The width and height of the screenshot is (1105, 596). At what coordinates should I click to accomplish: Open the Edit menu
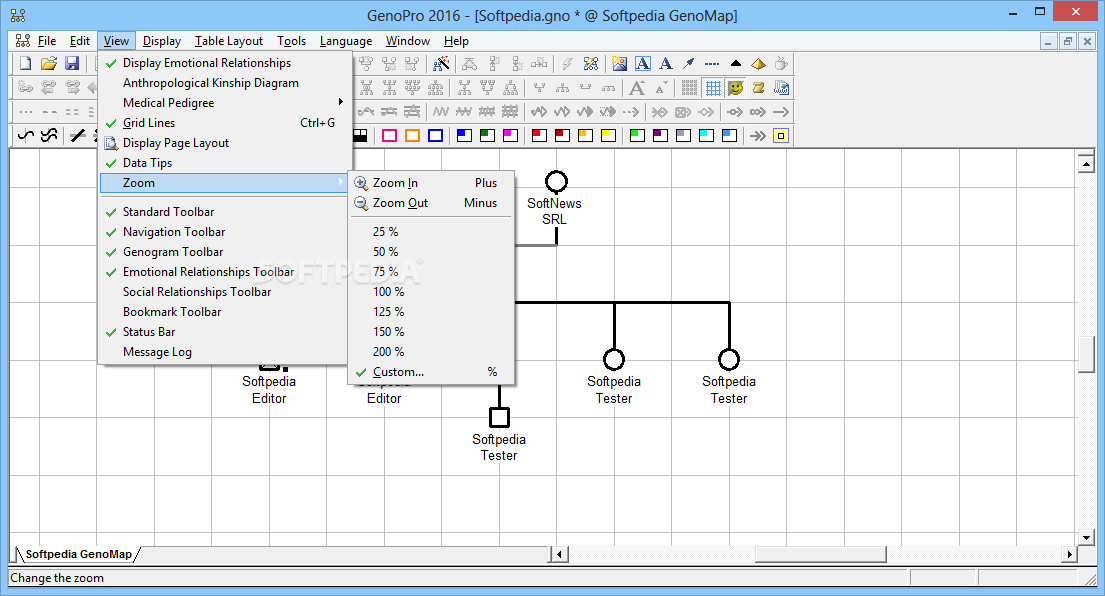80,41
